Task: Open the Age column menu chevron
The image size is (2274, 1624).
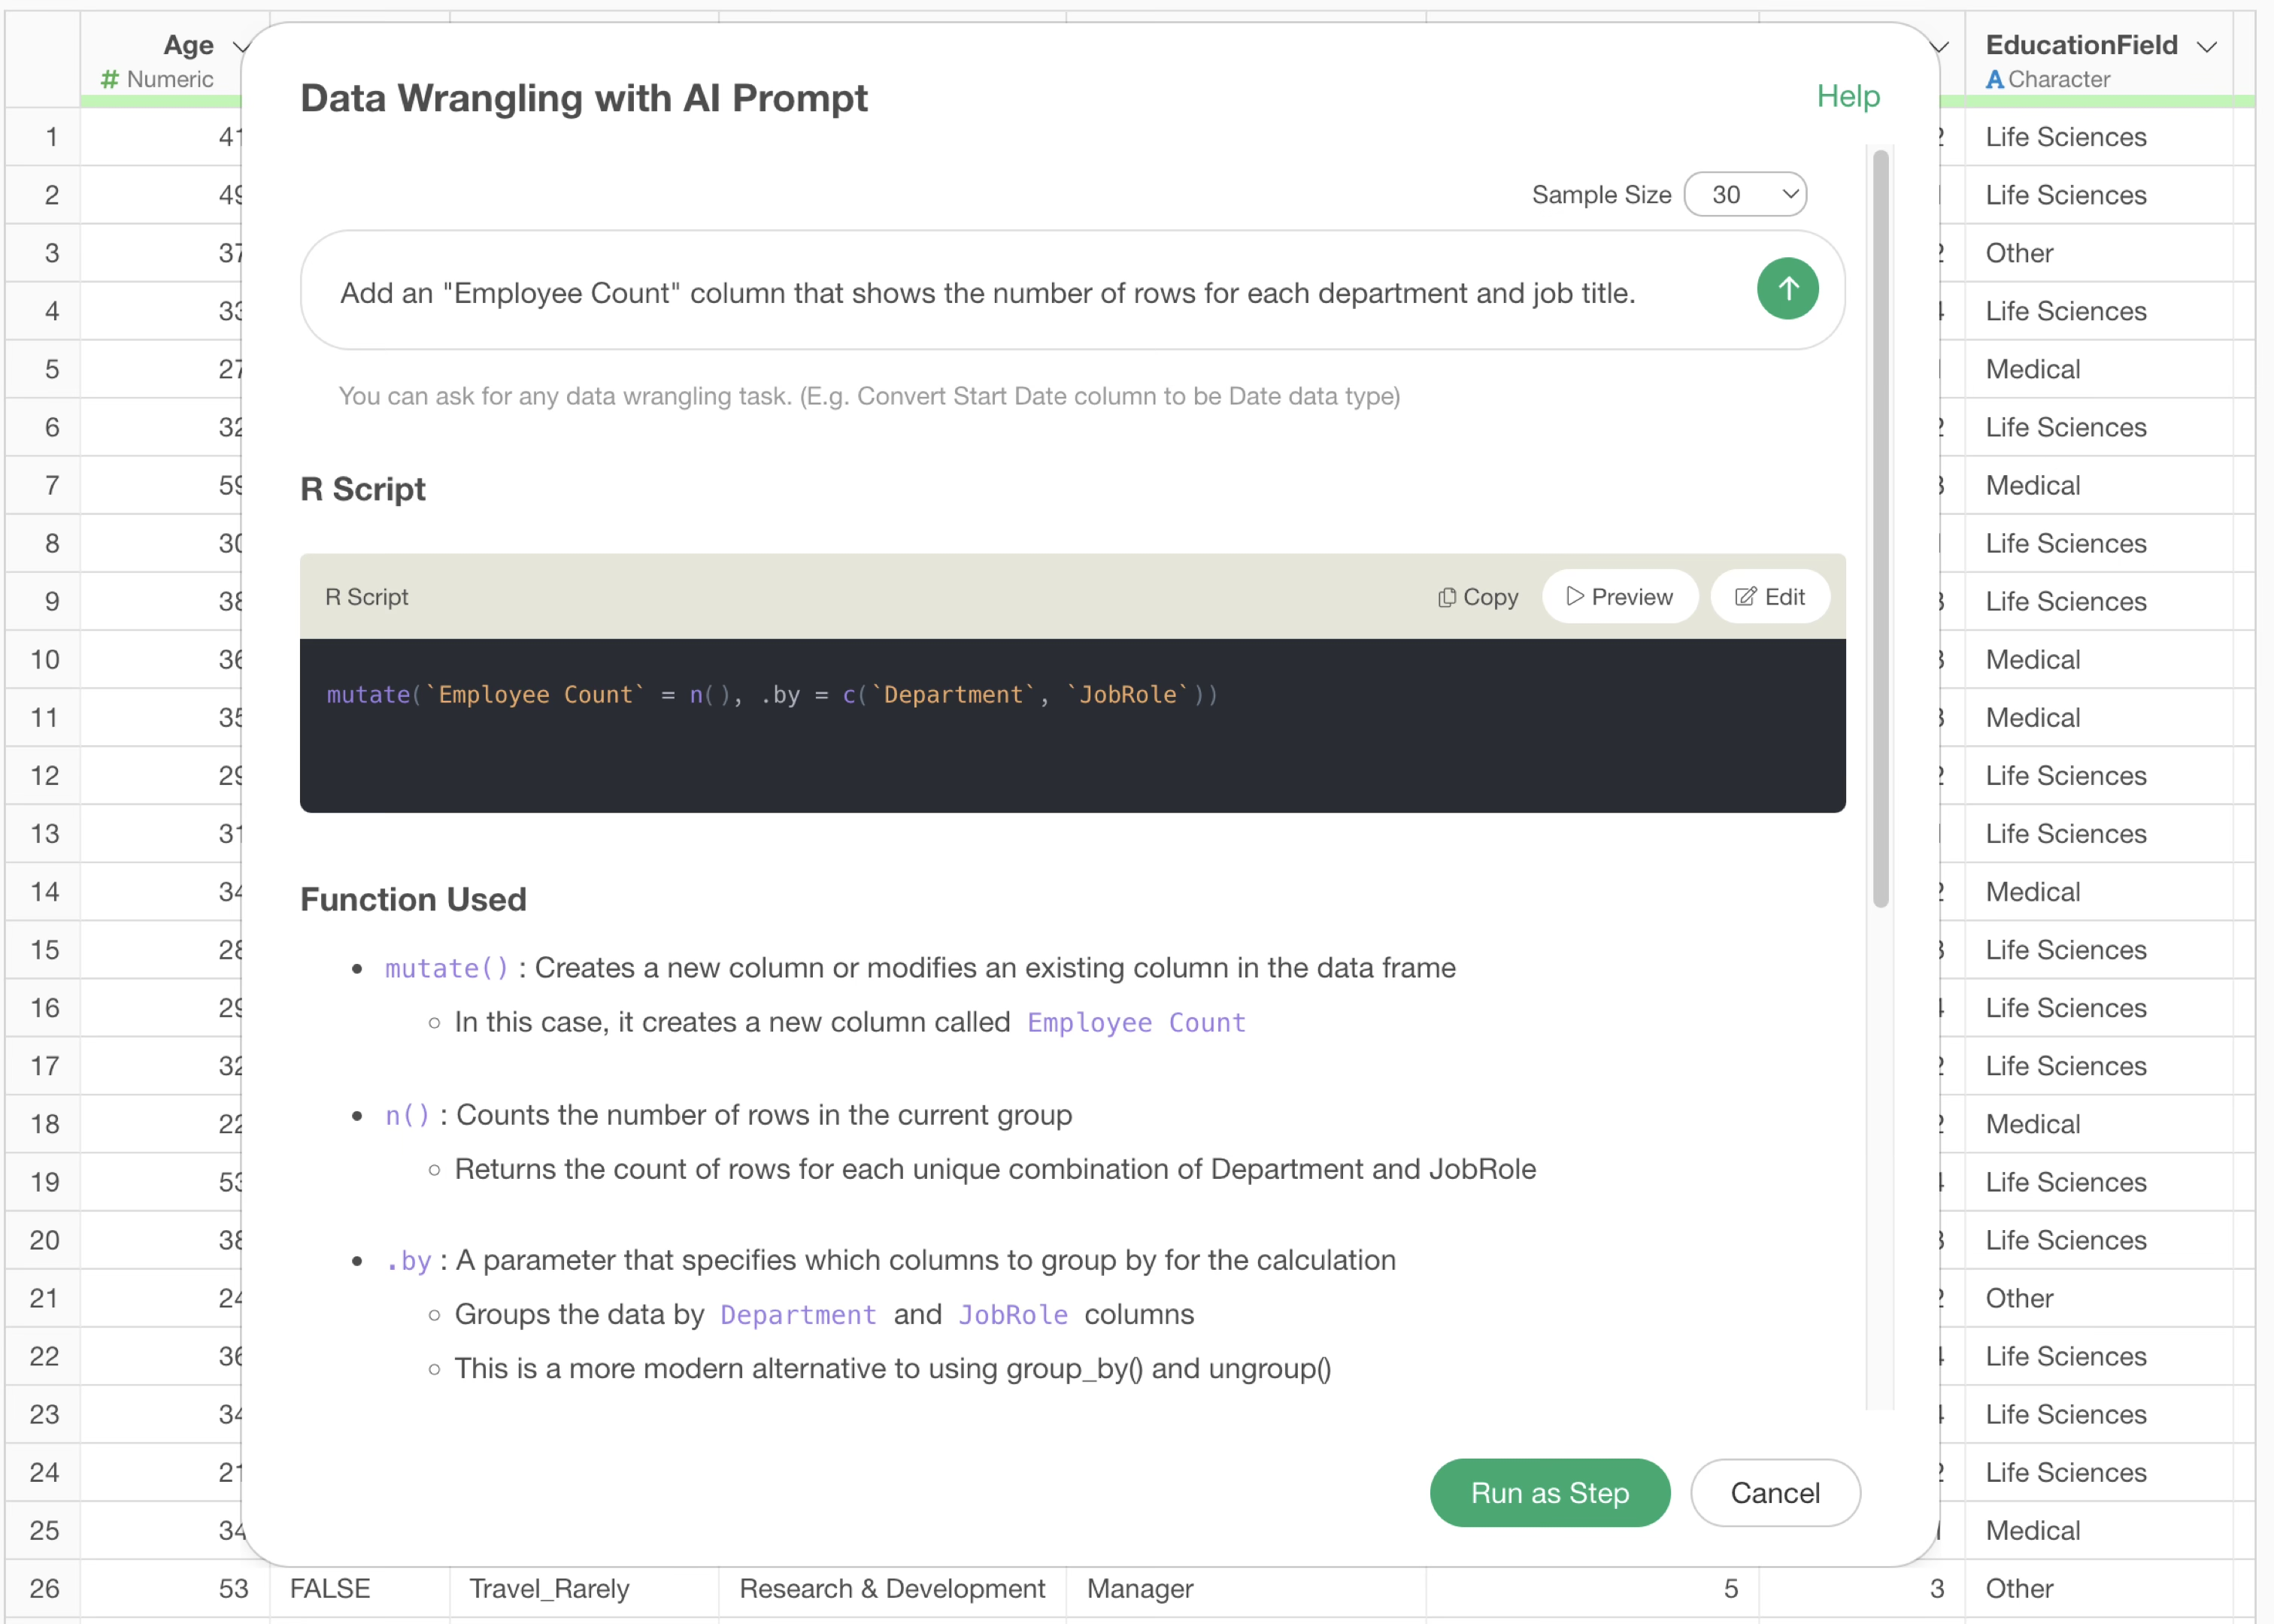Action: 241,46
